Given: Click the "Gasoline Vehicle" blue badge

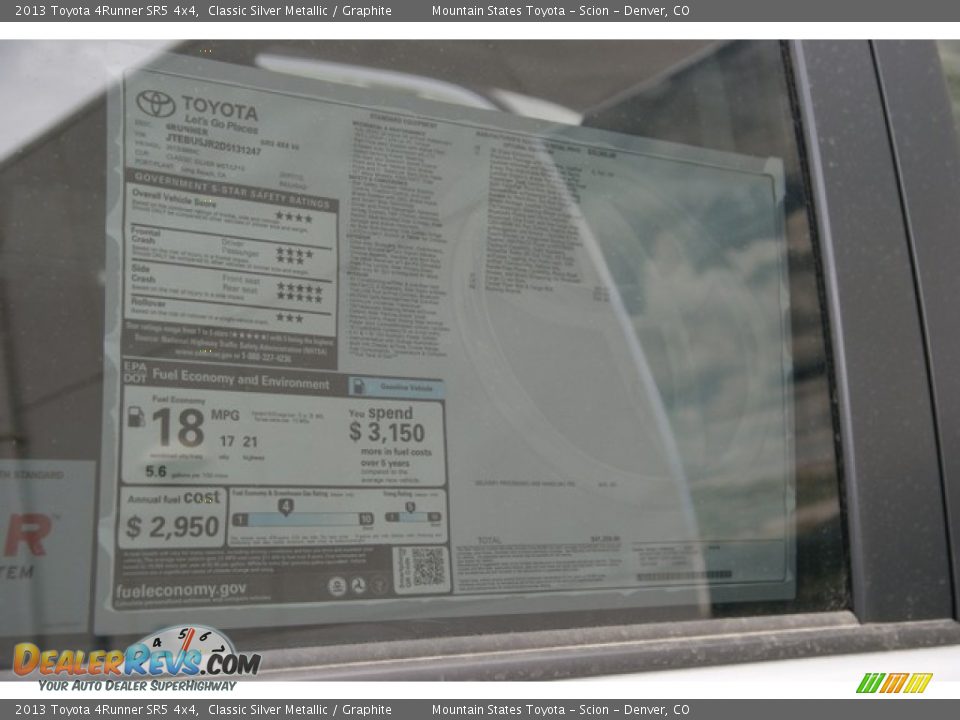Looking at the screenshot, I should 396,387.
